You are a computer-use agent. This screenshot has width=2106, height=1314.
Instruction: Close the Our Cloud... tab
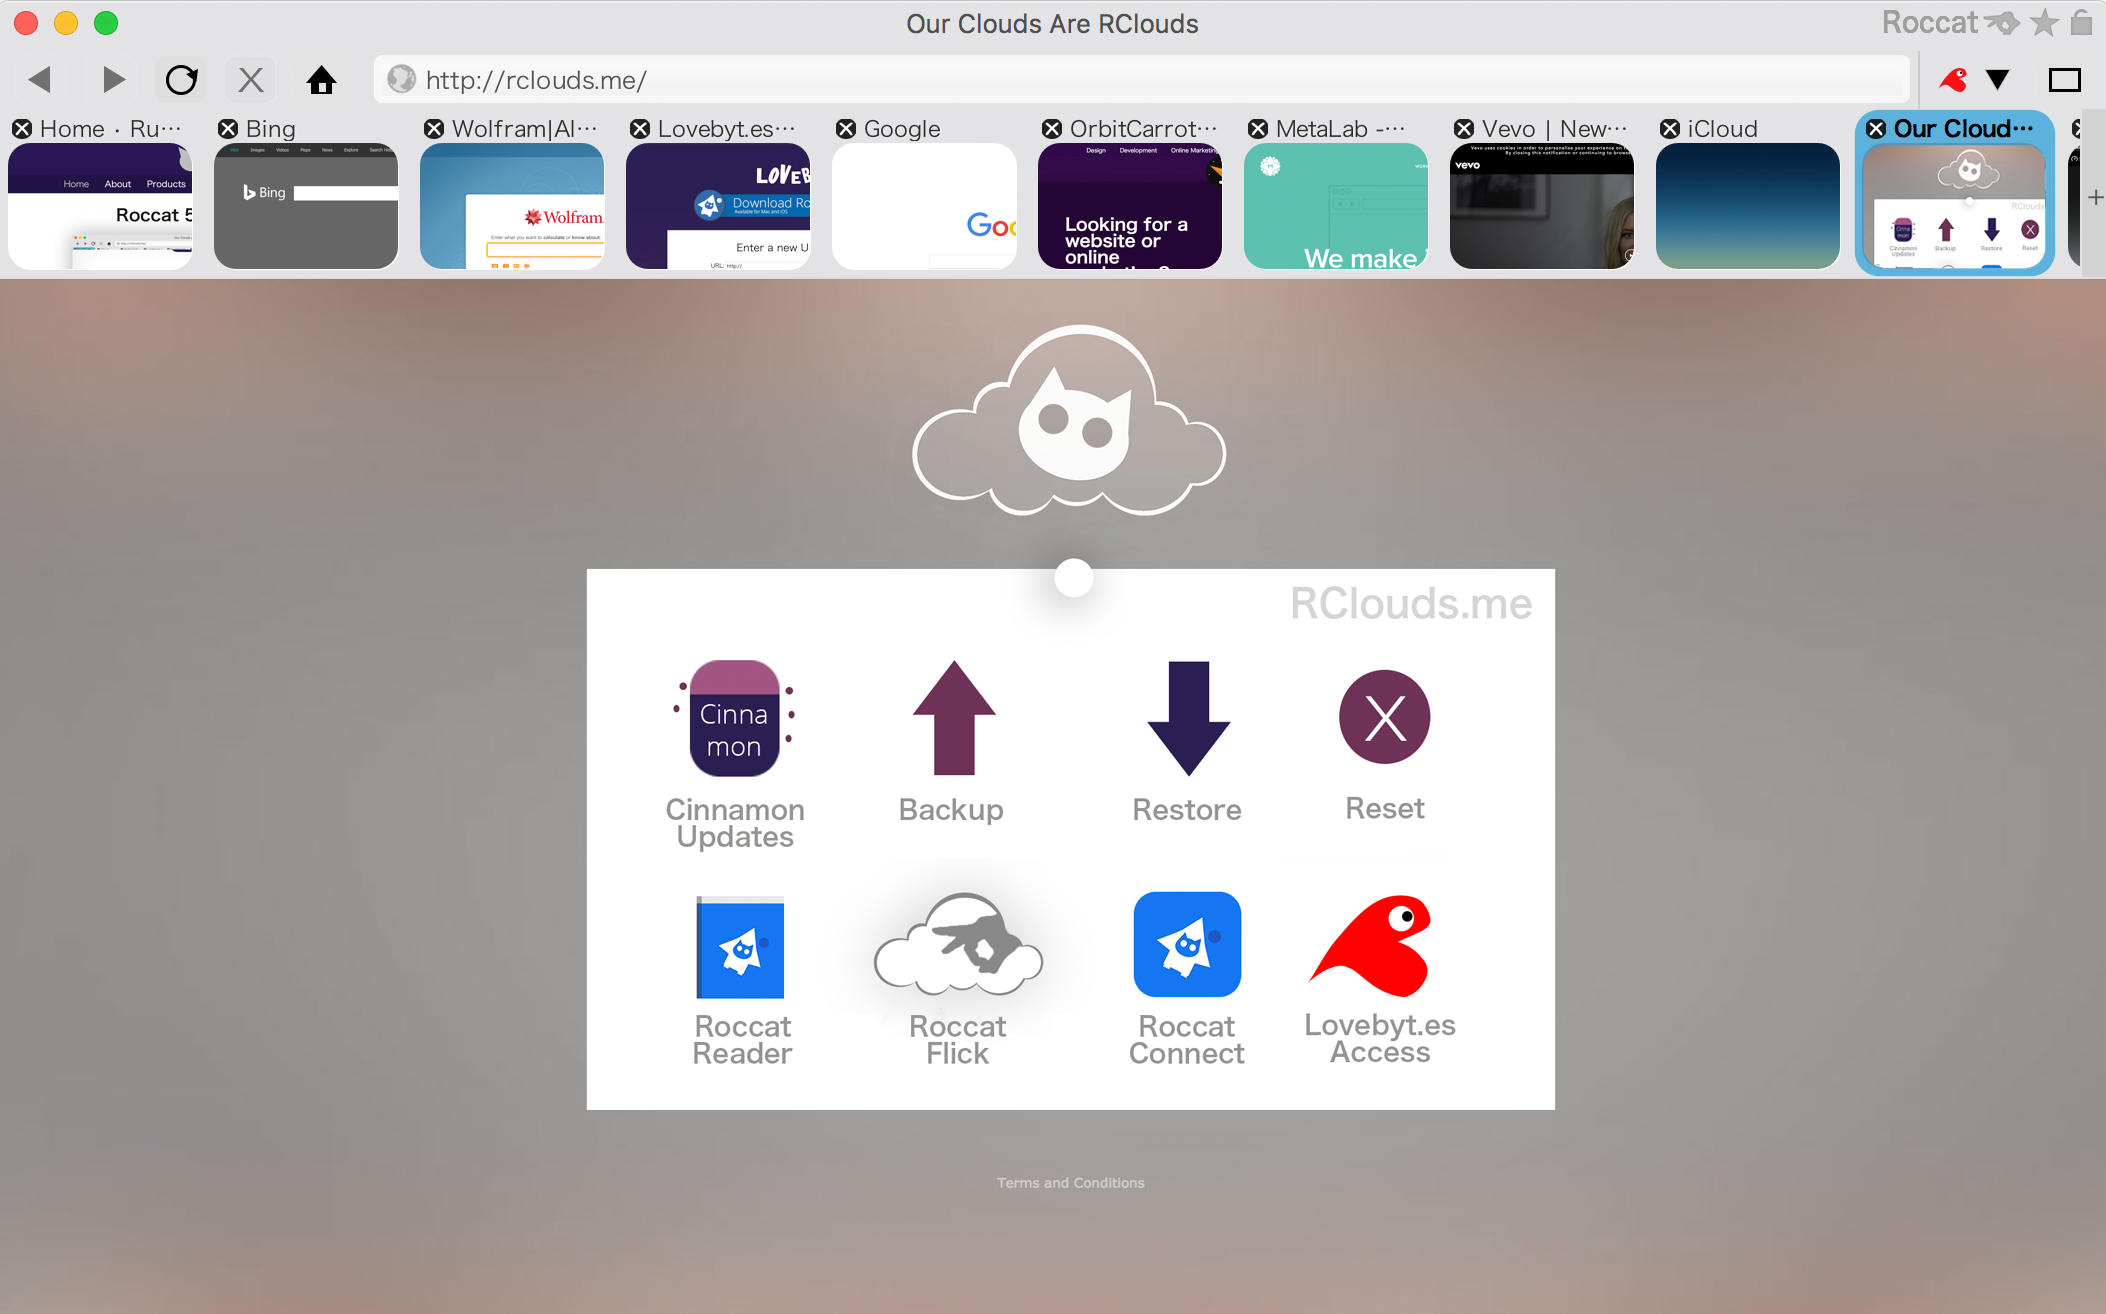click(x=1876, y=129)
